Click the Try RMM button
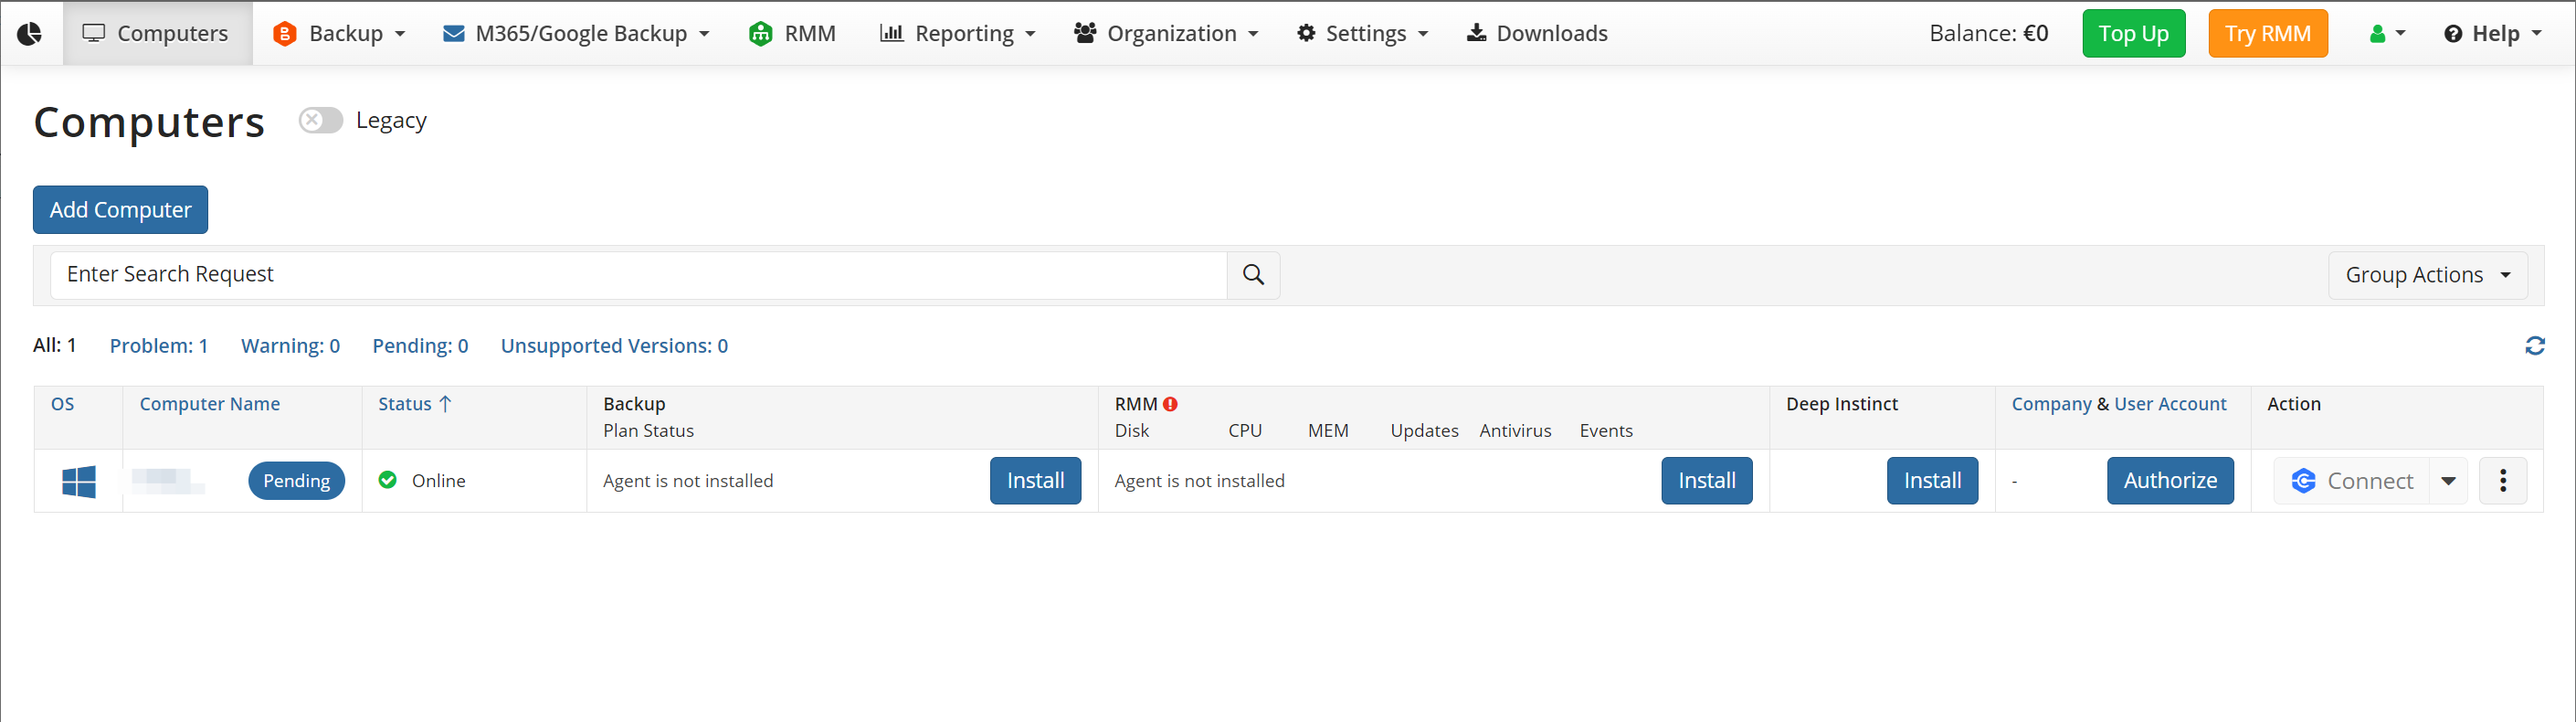The image size is (2576, 722). coord(2267,34)
